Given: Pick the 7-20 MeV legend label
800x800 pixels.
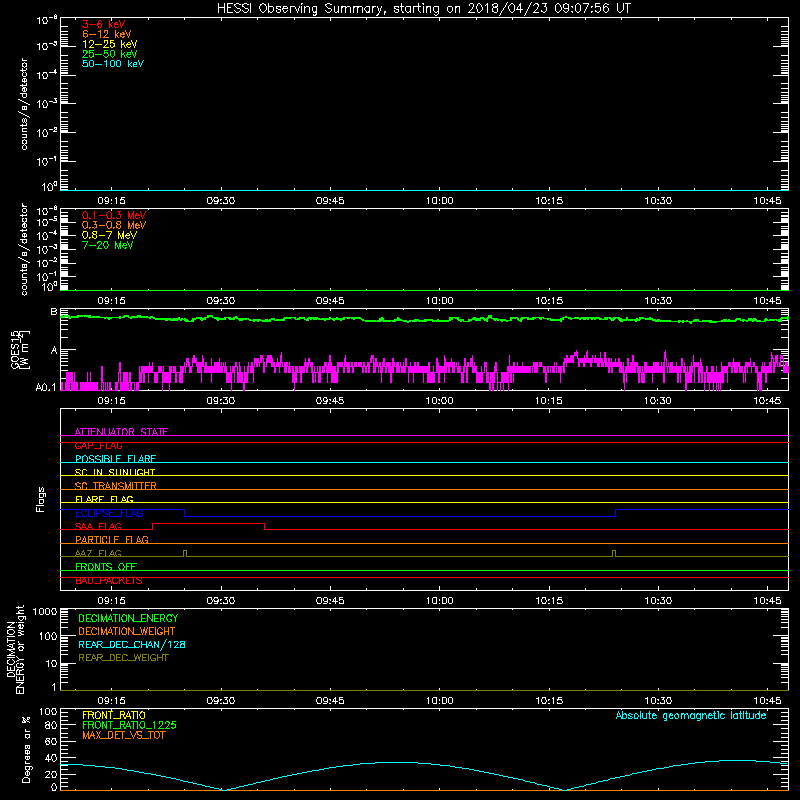Looking at the screenshot, I should click(107, 245).
